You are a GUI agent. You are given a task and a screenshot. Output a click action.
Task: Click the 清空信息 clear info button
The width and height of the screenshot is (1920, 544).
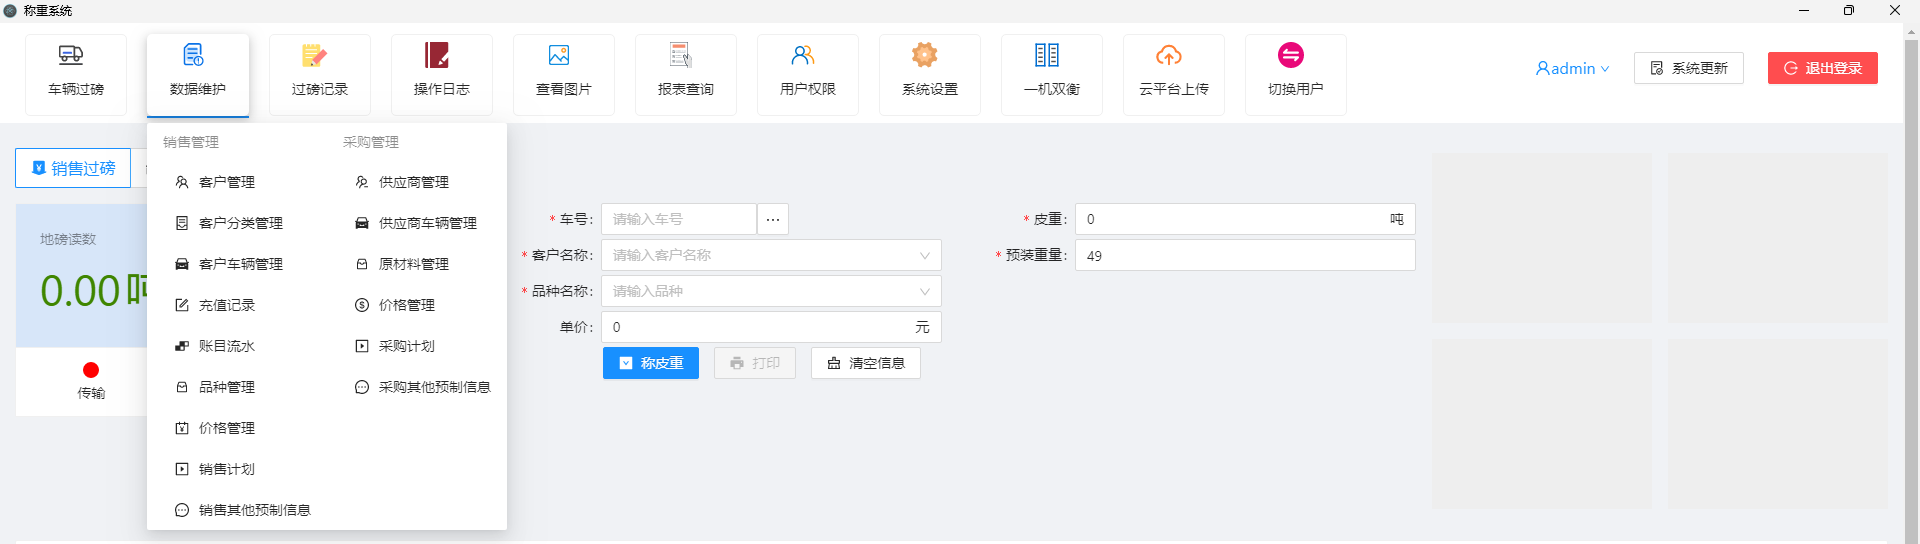point(865,363)
